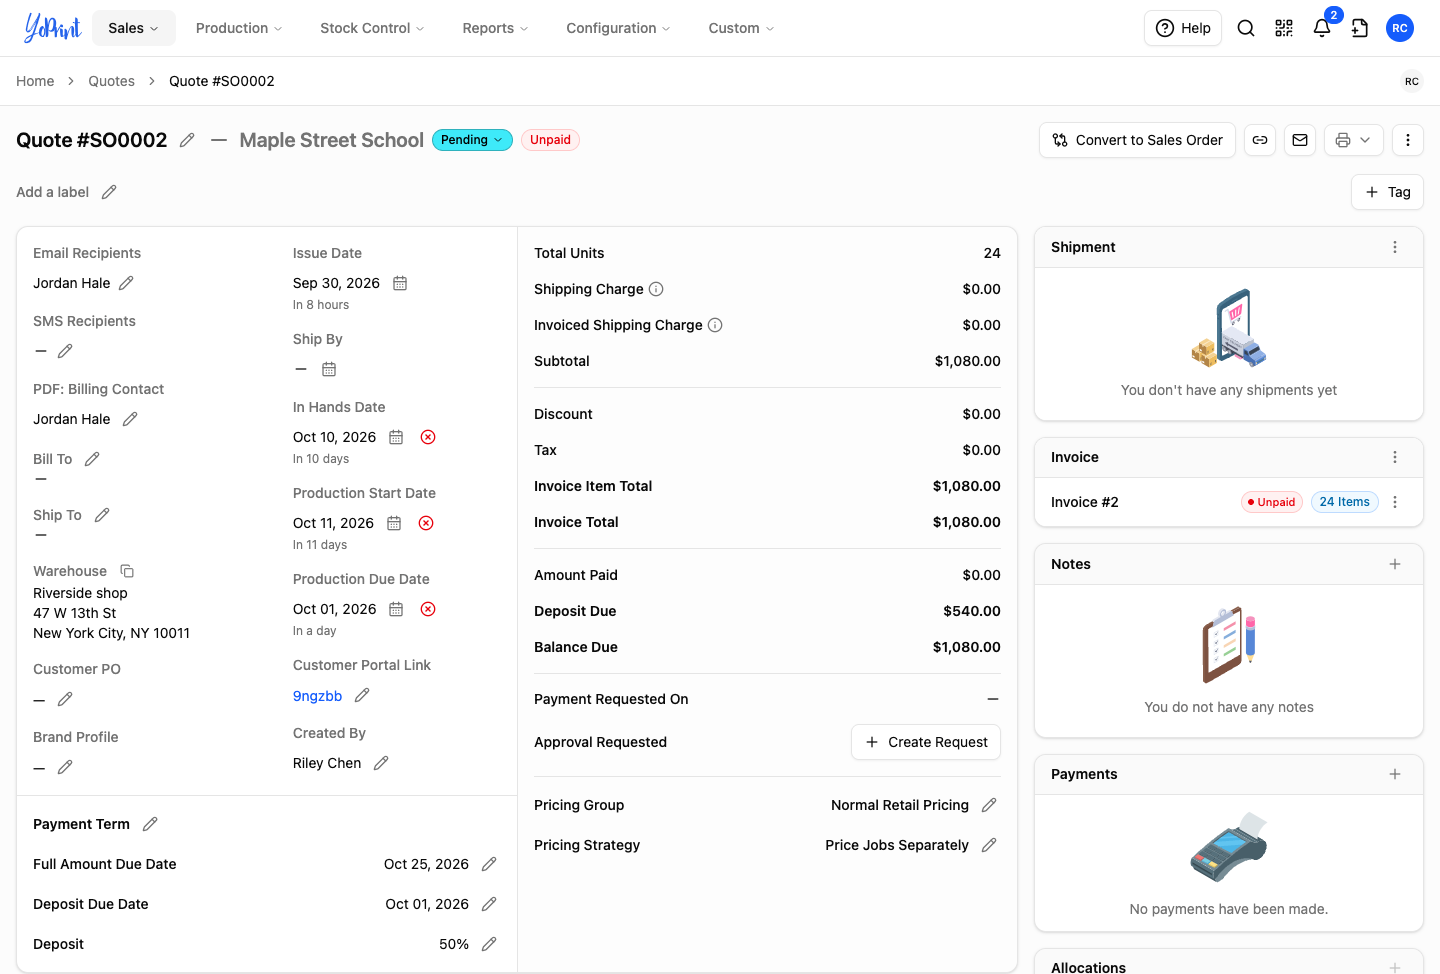
Task: Open the Stock Control menu
Action: 372,28
